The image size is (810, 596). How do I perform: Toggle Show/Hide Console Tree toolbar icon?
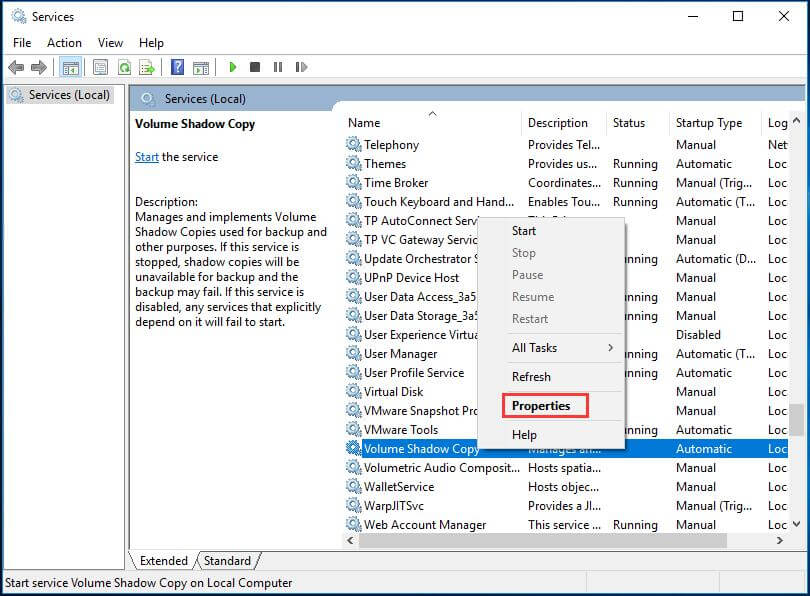(x=70, y=67)
